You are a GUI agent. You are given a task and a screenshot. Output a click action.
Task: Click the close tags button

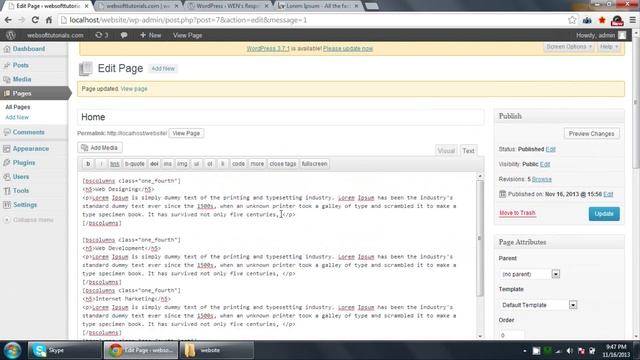click(283, 164)
